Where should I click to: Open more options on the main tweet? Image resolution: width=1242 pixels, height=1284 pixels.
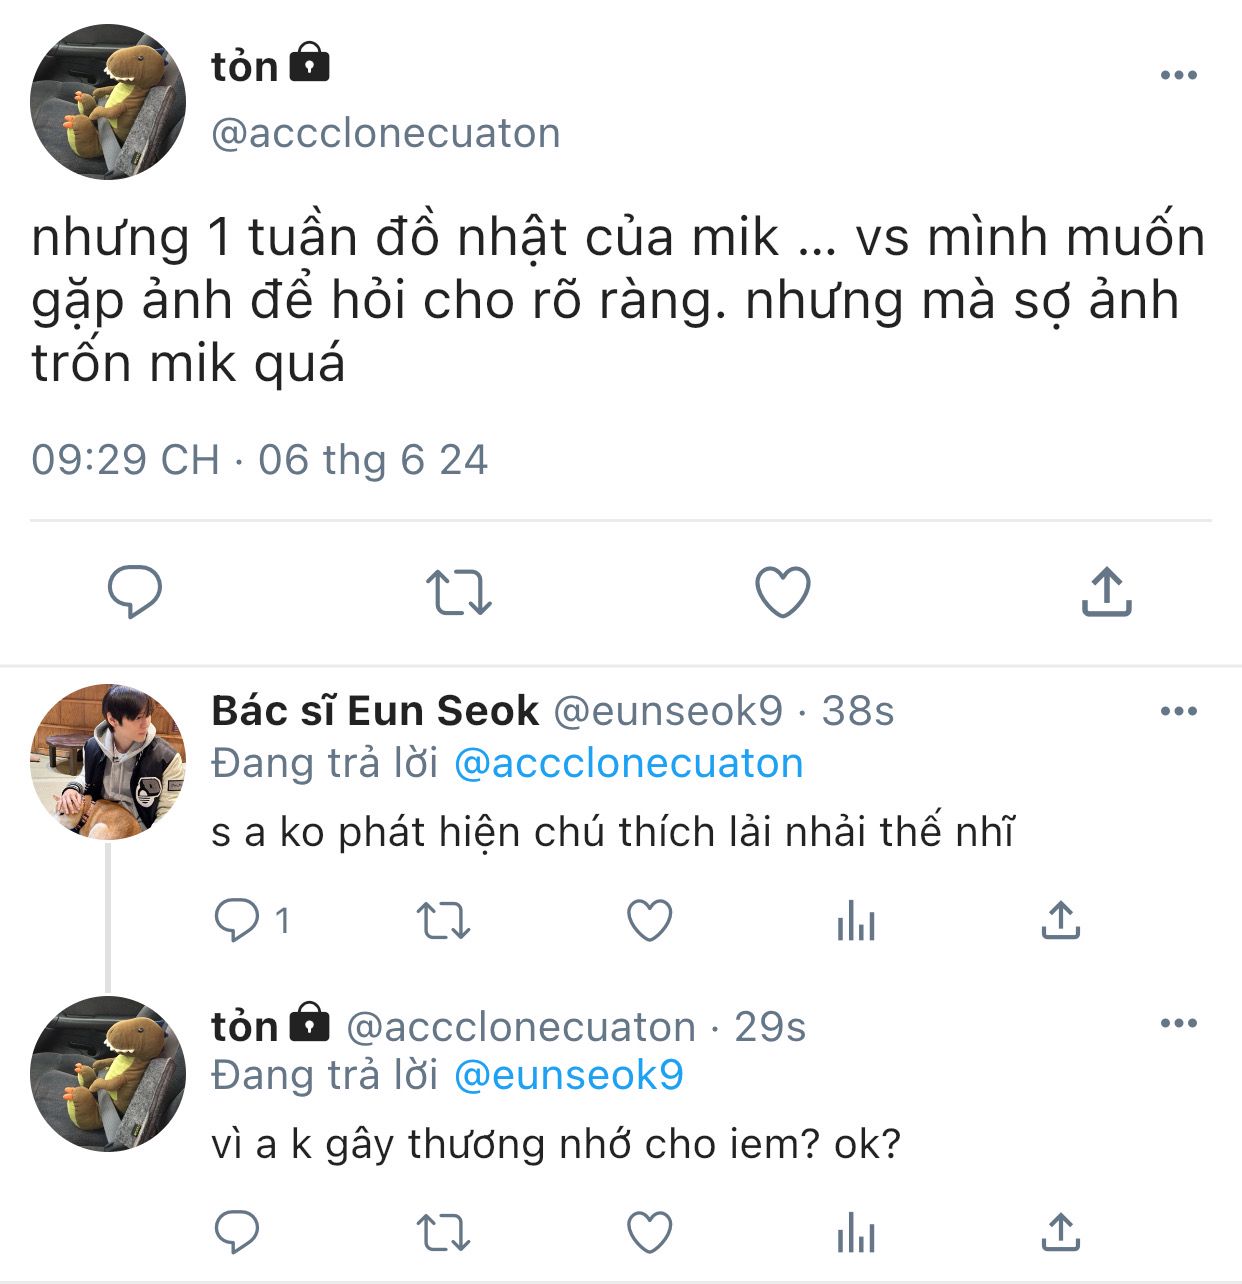pyautogui.click(x=1179, y=75)
